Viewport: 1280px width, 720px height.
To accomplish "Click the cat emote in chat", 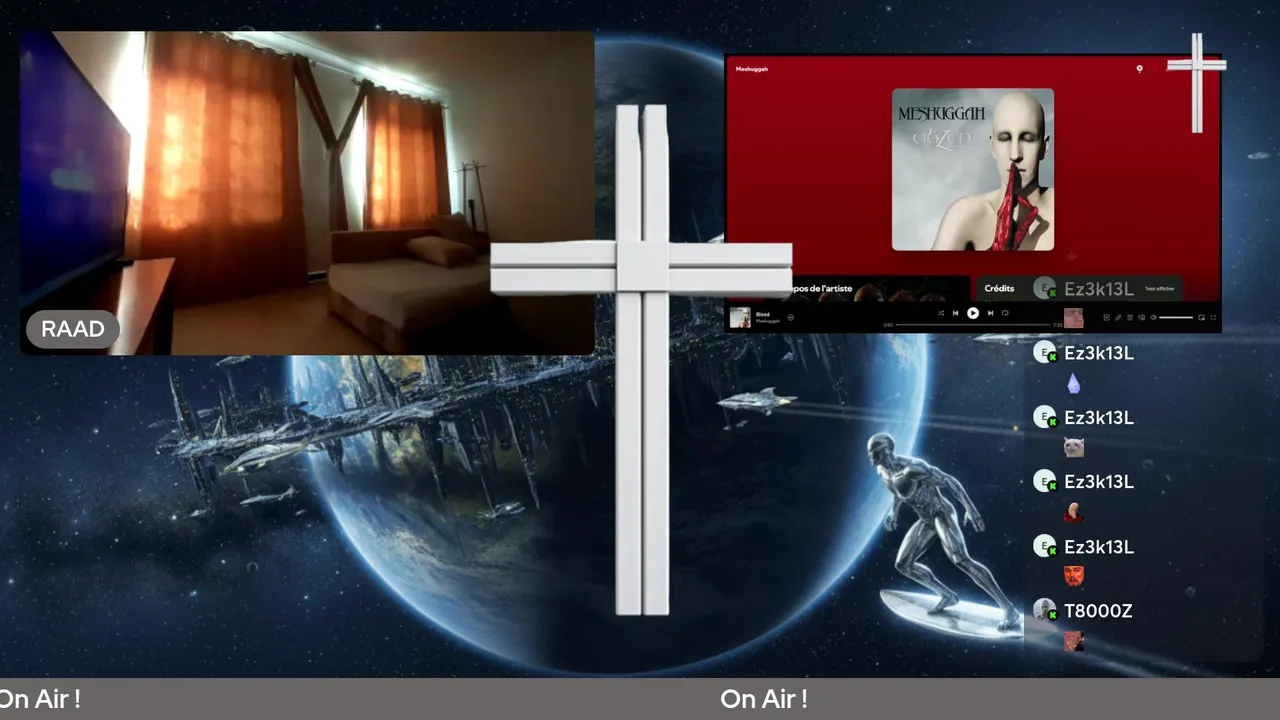I will coord(1074,447).
